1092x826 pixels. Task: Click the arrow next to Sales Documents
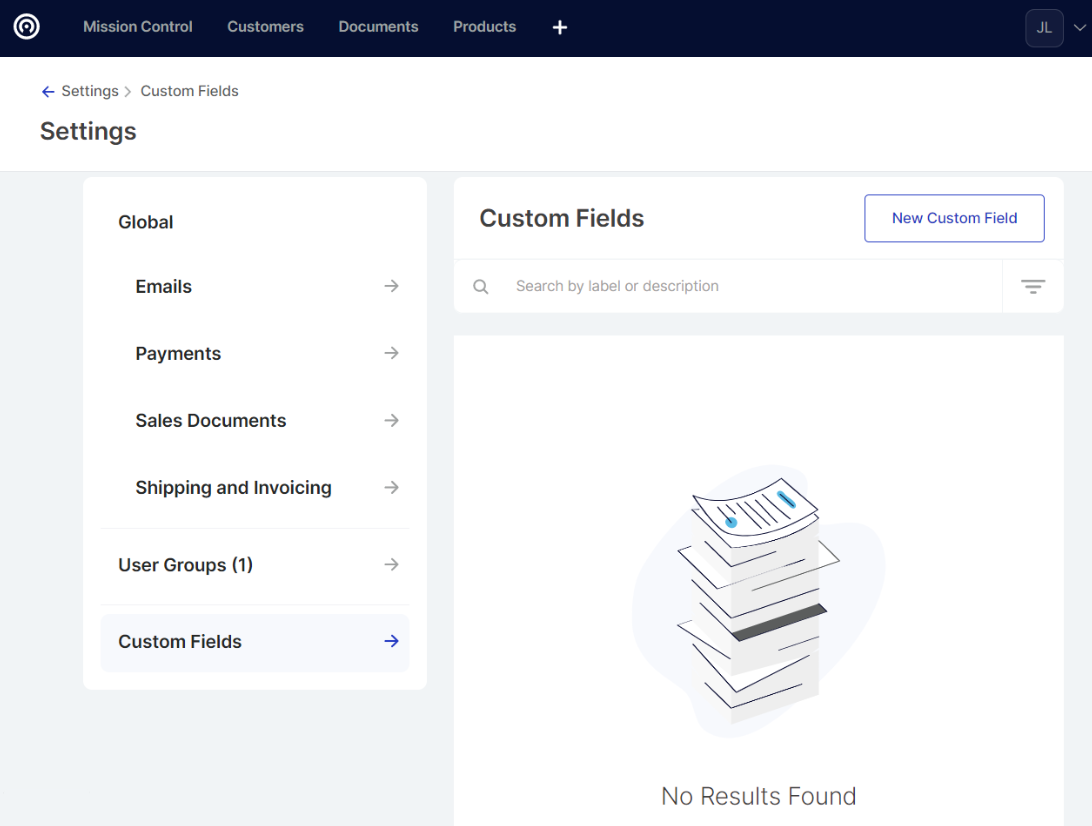(391, 420)
